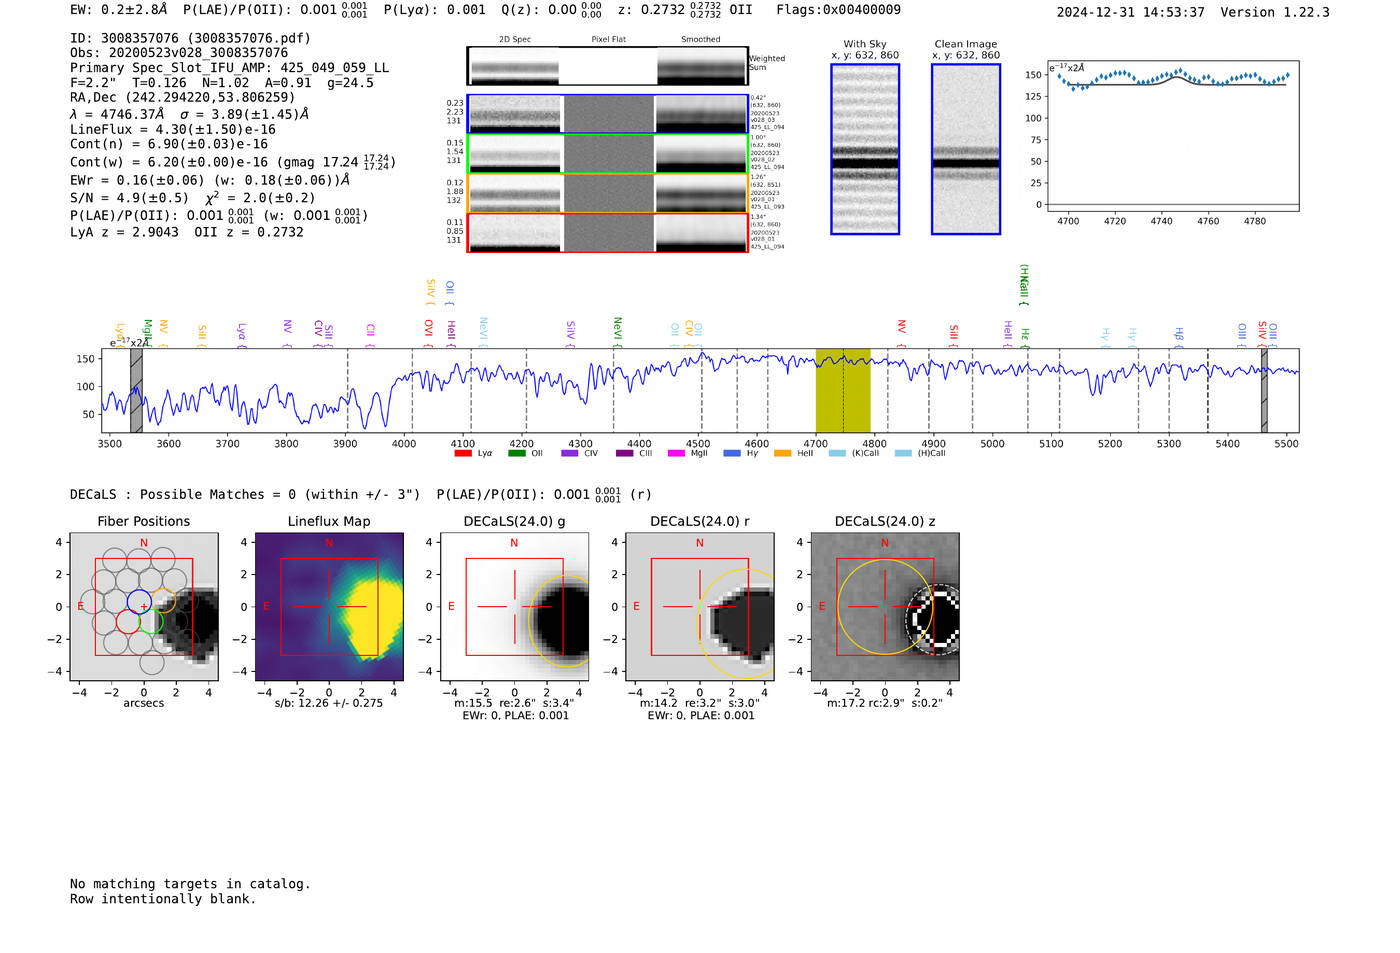Image resolution: width=1400 pixels, height=953 pixels.
Task: Click the 's/b: 12.26 +/- 0.275' caption
Action: point(329,703)
